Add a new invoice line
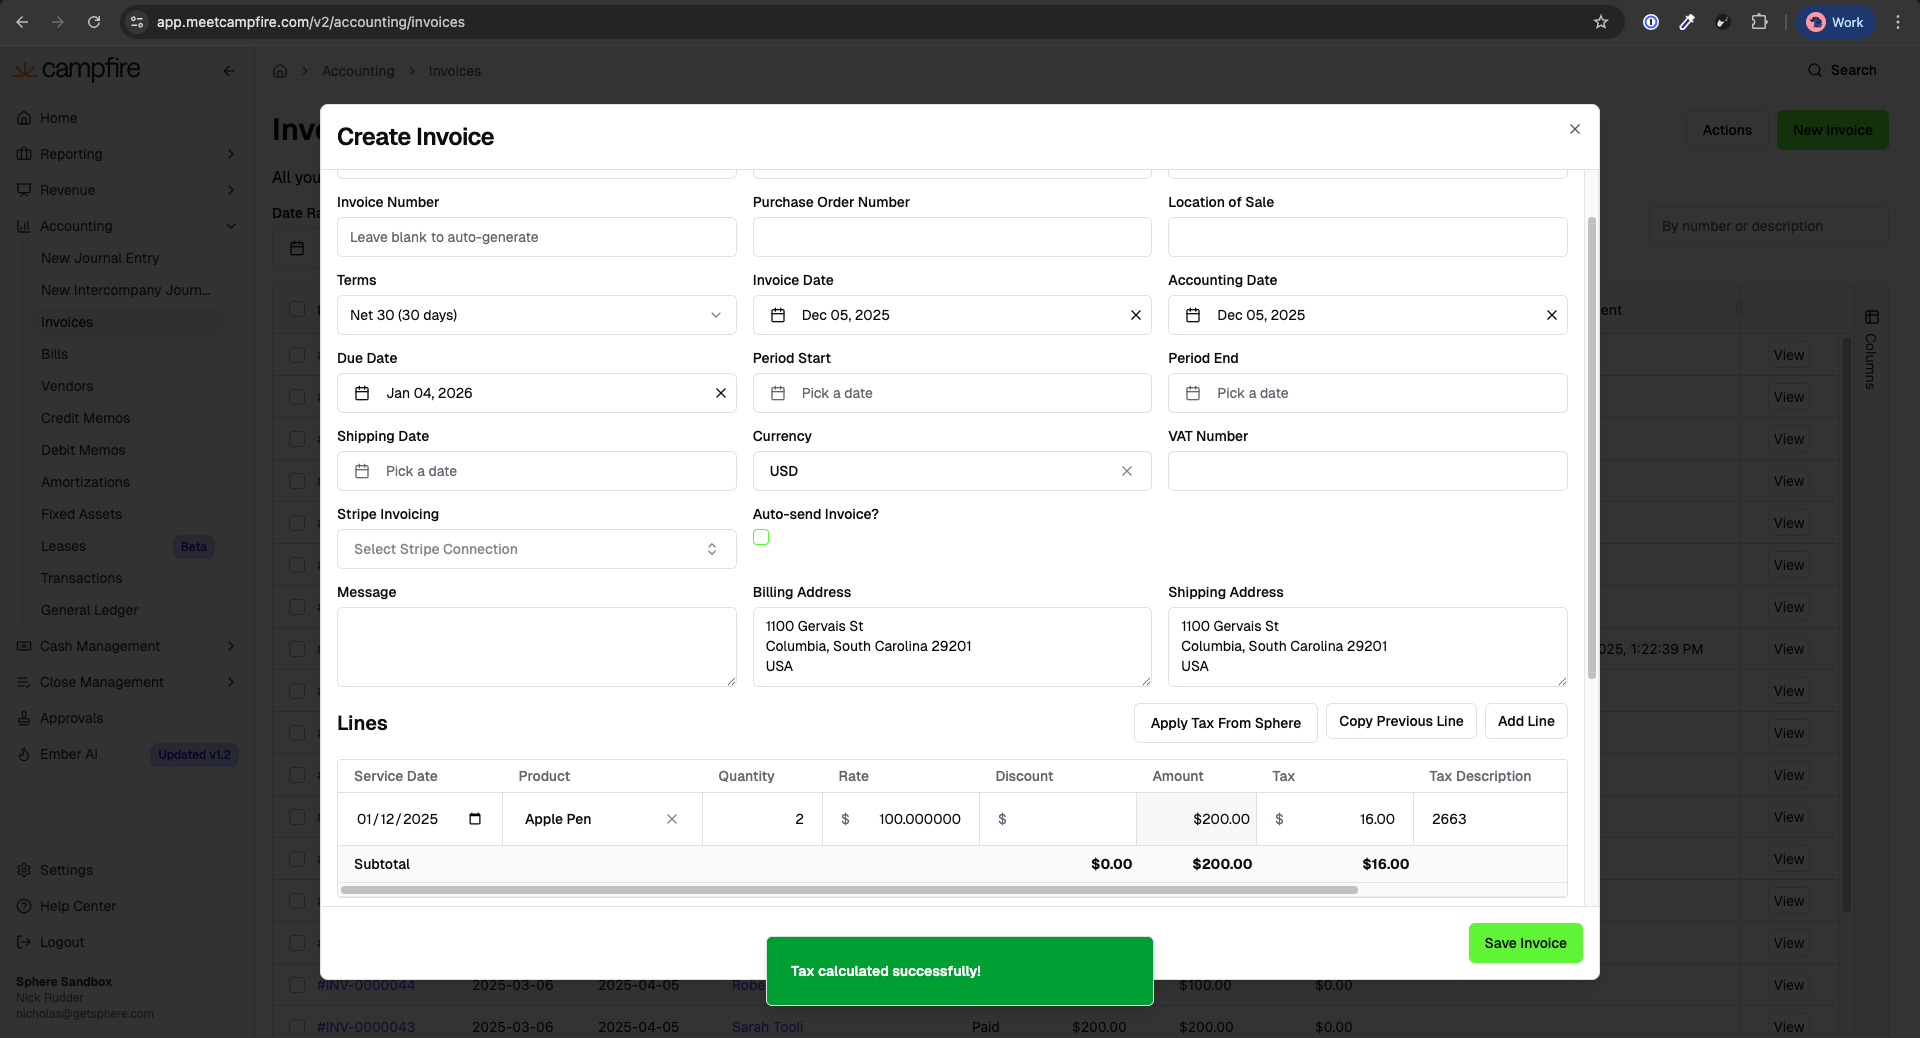Image resolution: width=1920 pixels, height=1038 pixels. click(x=1525, y=721)
